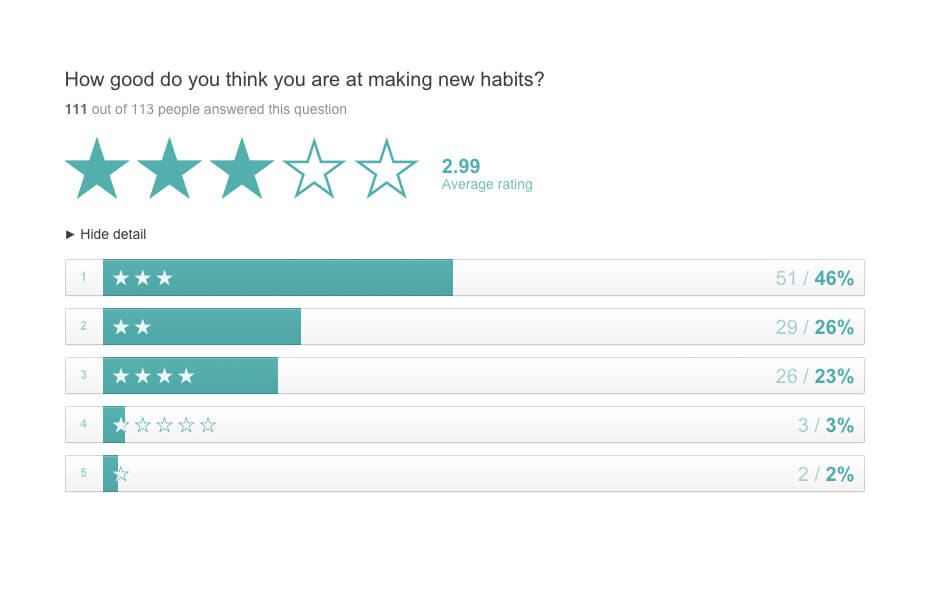
Task: Collapse results using Hide detail triangle
Action: (70, 235)
